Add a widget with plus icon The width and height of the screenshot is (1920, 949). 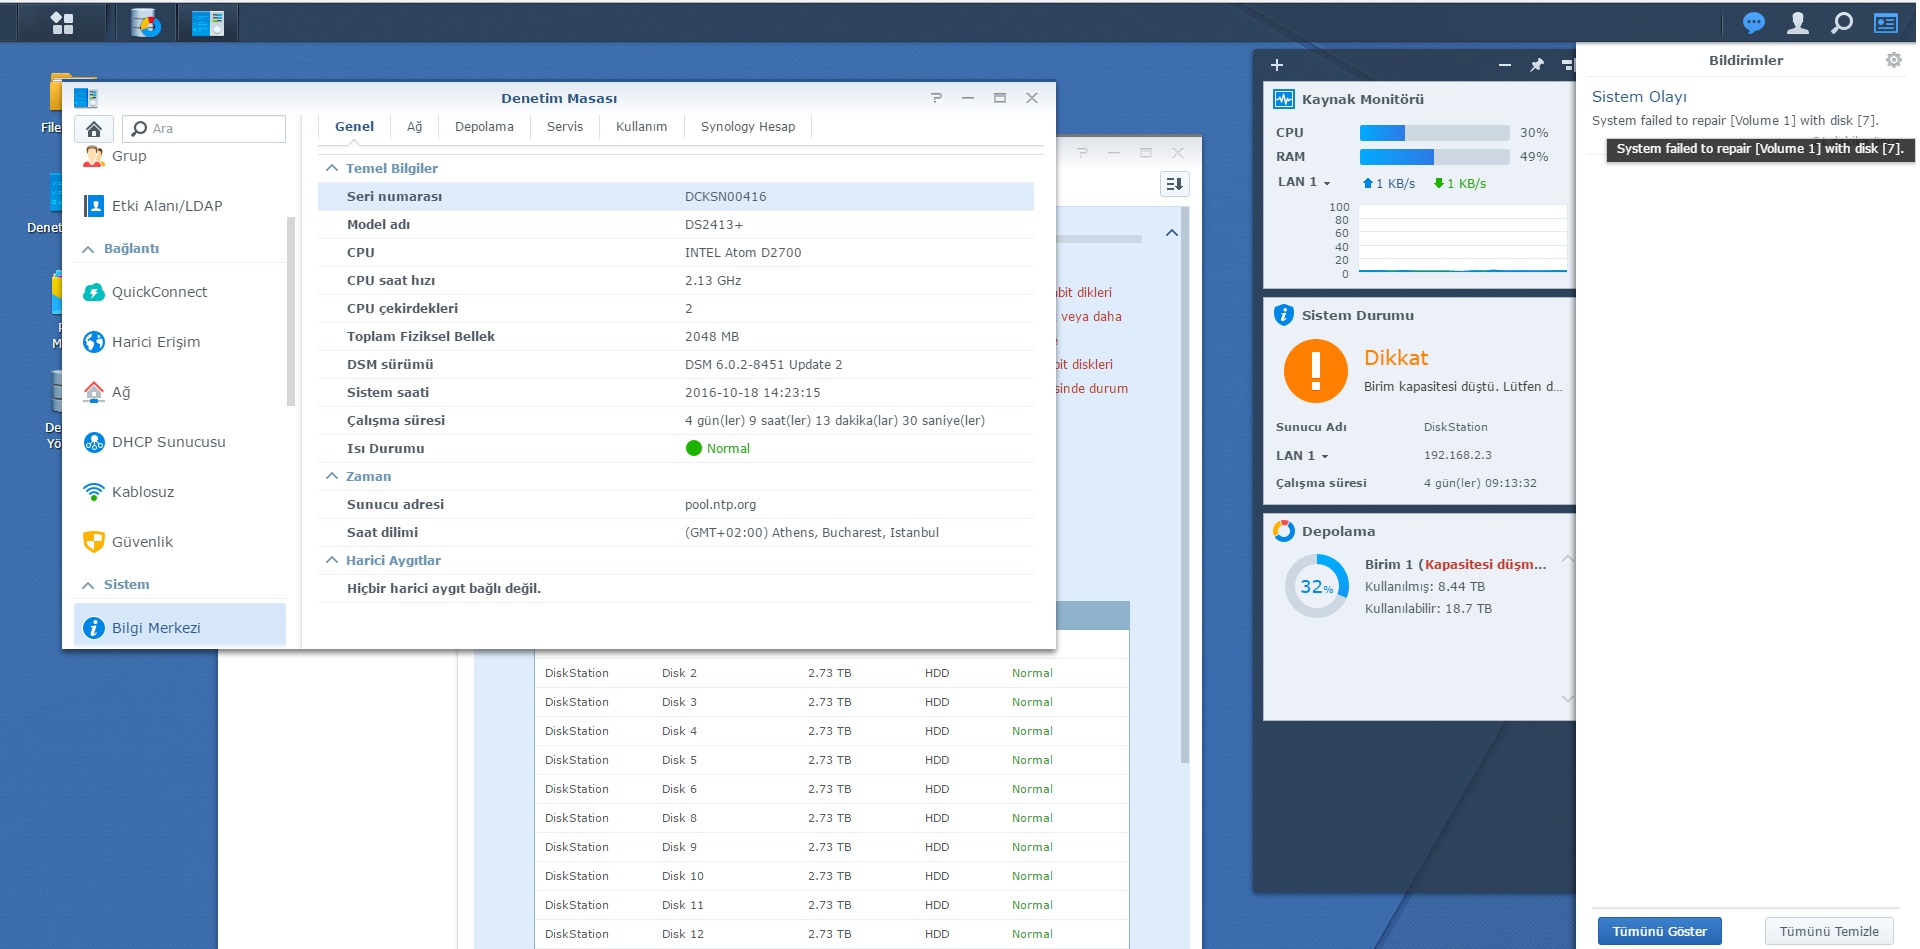click(x=1277, y=65)
